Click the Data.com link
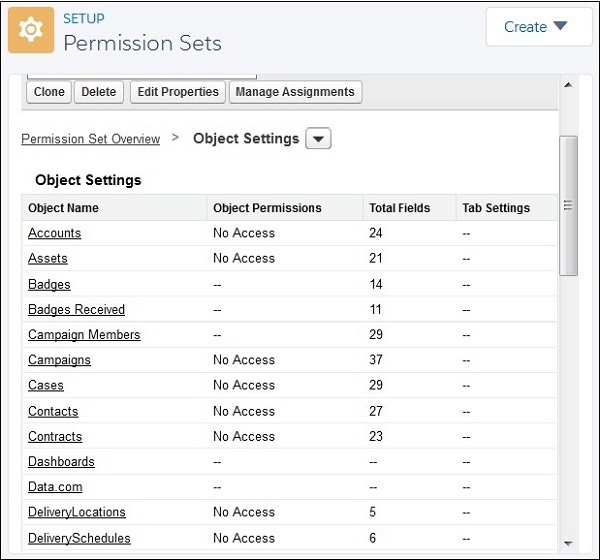The width and height of the screenshot is (600, 560). tap(55, 487)
